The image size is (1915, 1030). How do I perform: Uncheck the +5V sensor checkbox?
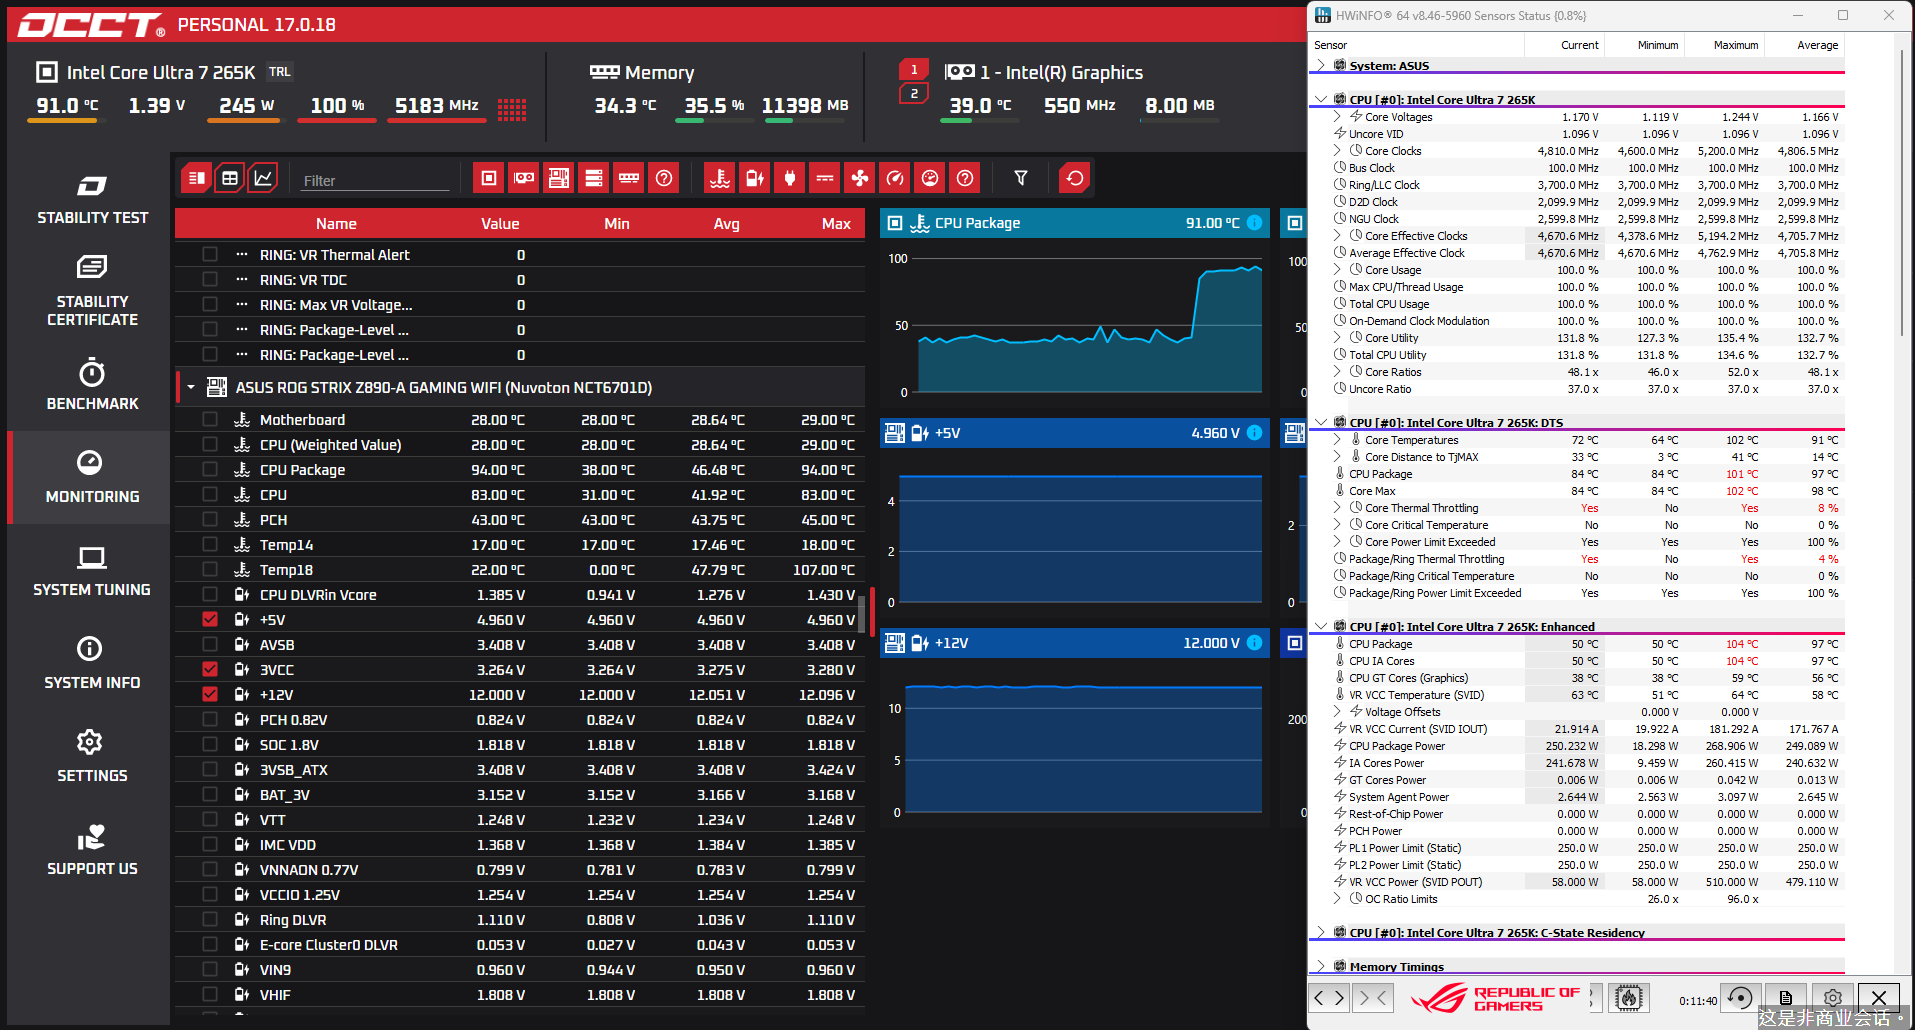(210, 619)
